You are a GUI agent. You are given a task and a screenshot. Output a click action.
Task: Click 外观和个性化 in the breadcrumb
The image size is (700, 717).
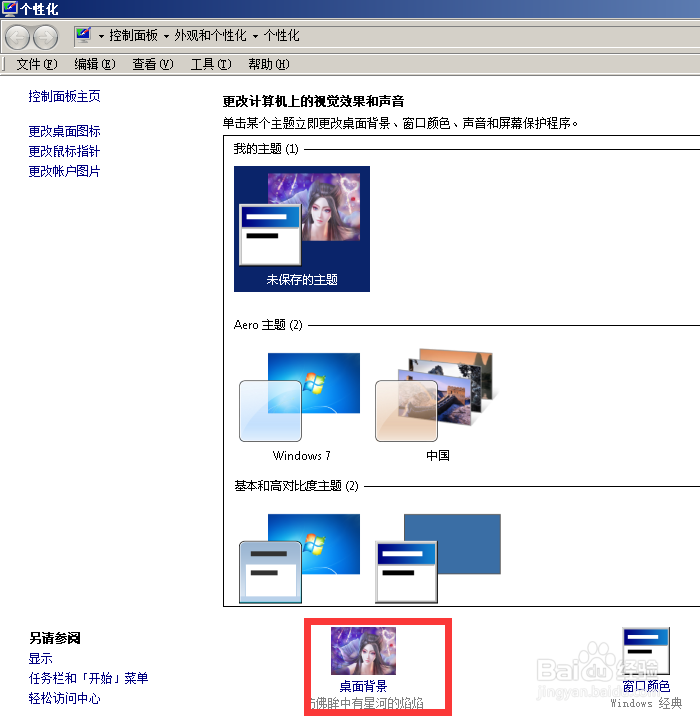coord(210,36)
